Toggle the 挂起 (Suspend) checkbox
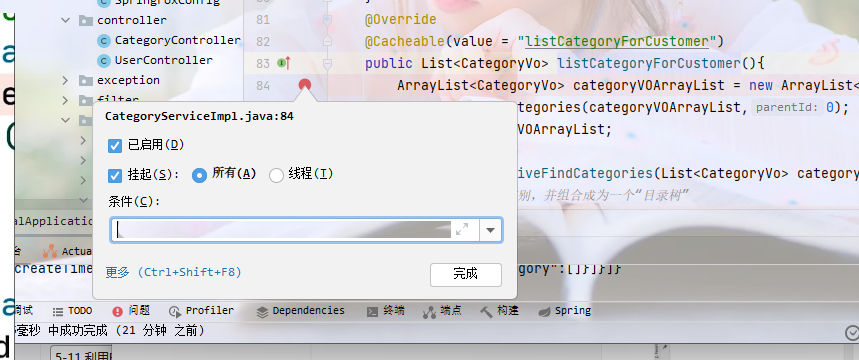This screenshot has height=360, width=859. [x=115, y=176]
